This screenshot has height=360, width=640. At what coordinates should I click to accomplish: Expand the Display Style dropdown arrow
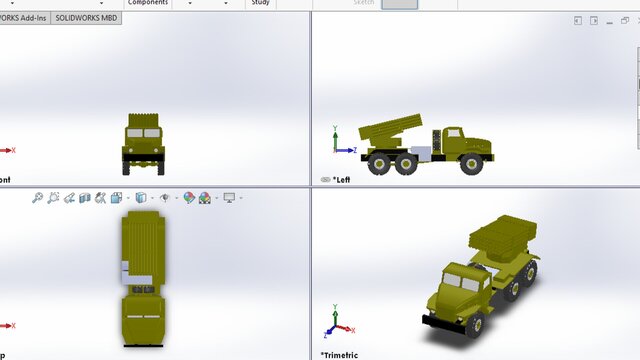coord(152,198)
